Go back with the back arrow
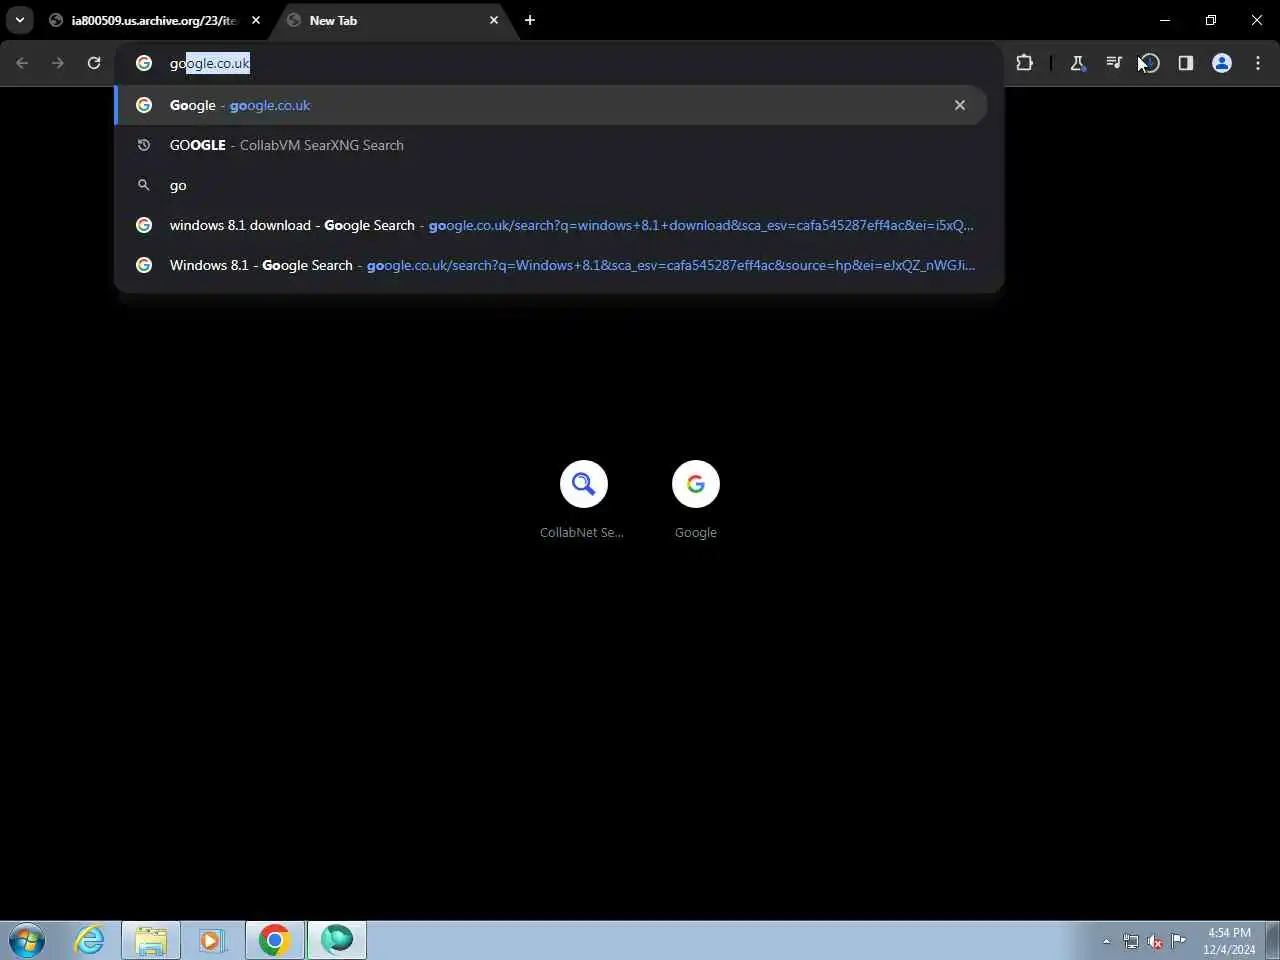This screenshot has height=960, width=1280. (x=22, y=63)
